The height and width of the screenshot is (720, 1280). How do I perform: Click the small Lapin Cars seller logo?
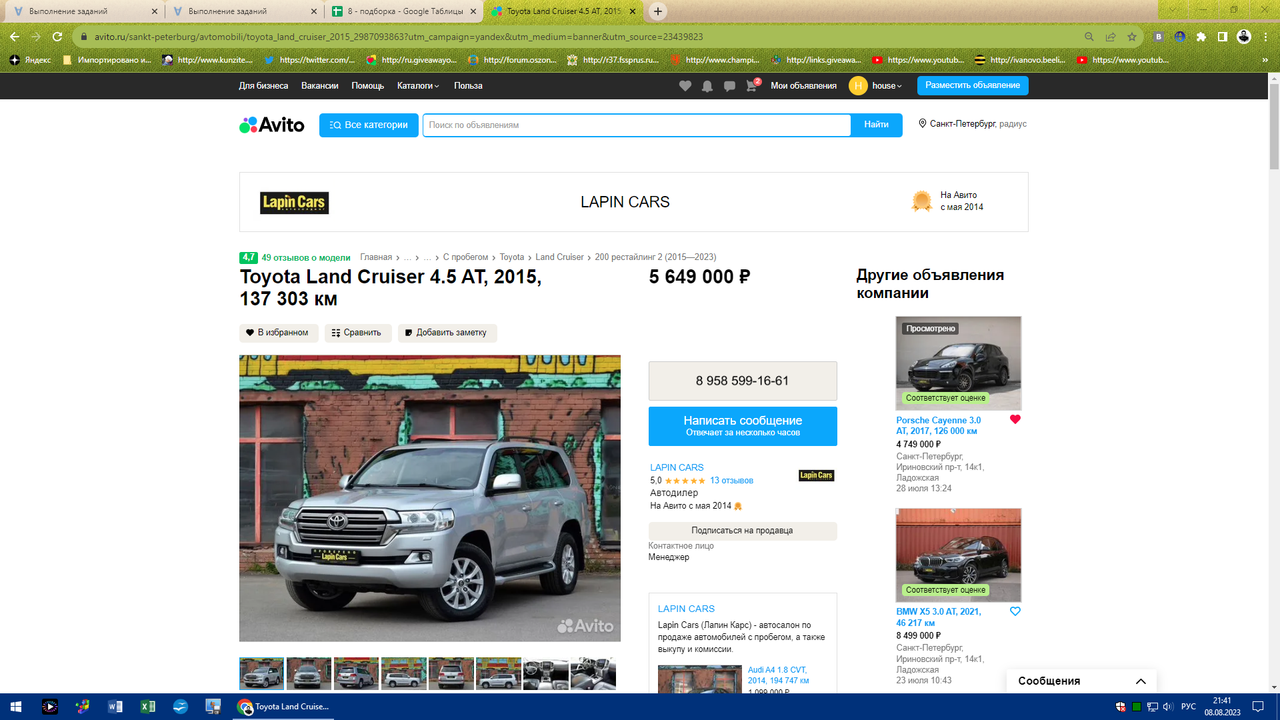coord(816,476)
